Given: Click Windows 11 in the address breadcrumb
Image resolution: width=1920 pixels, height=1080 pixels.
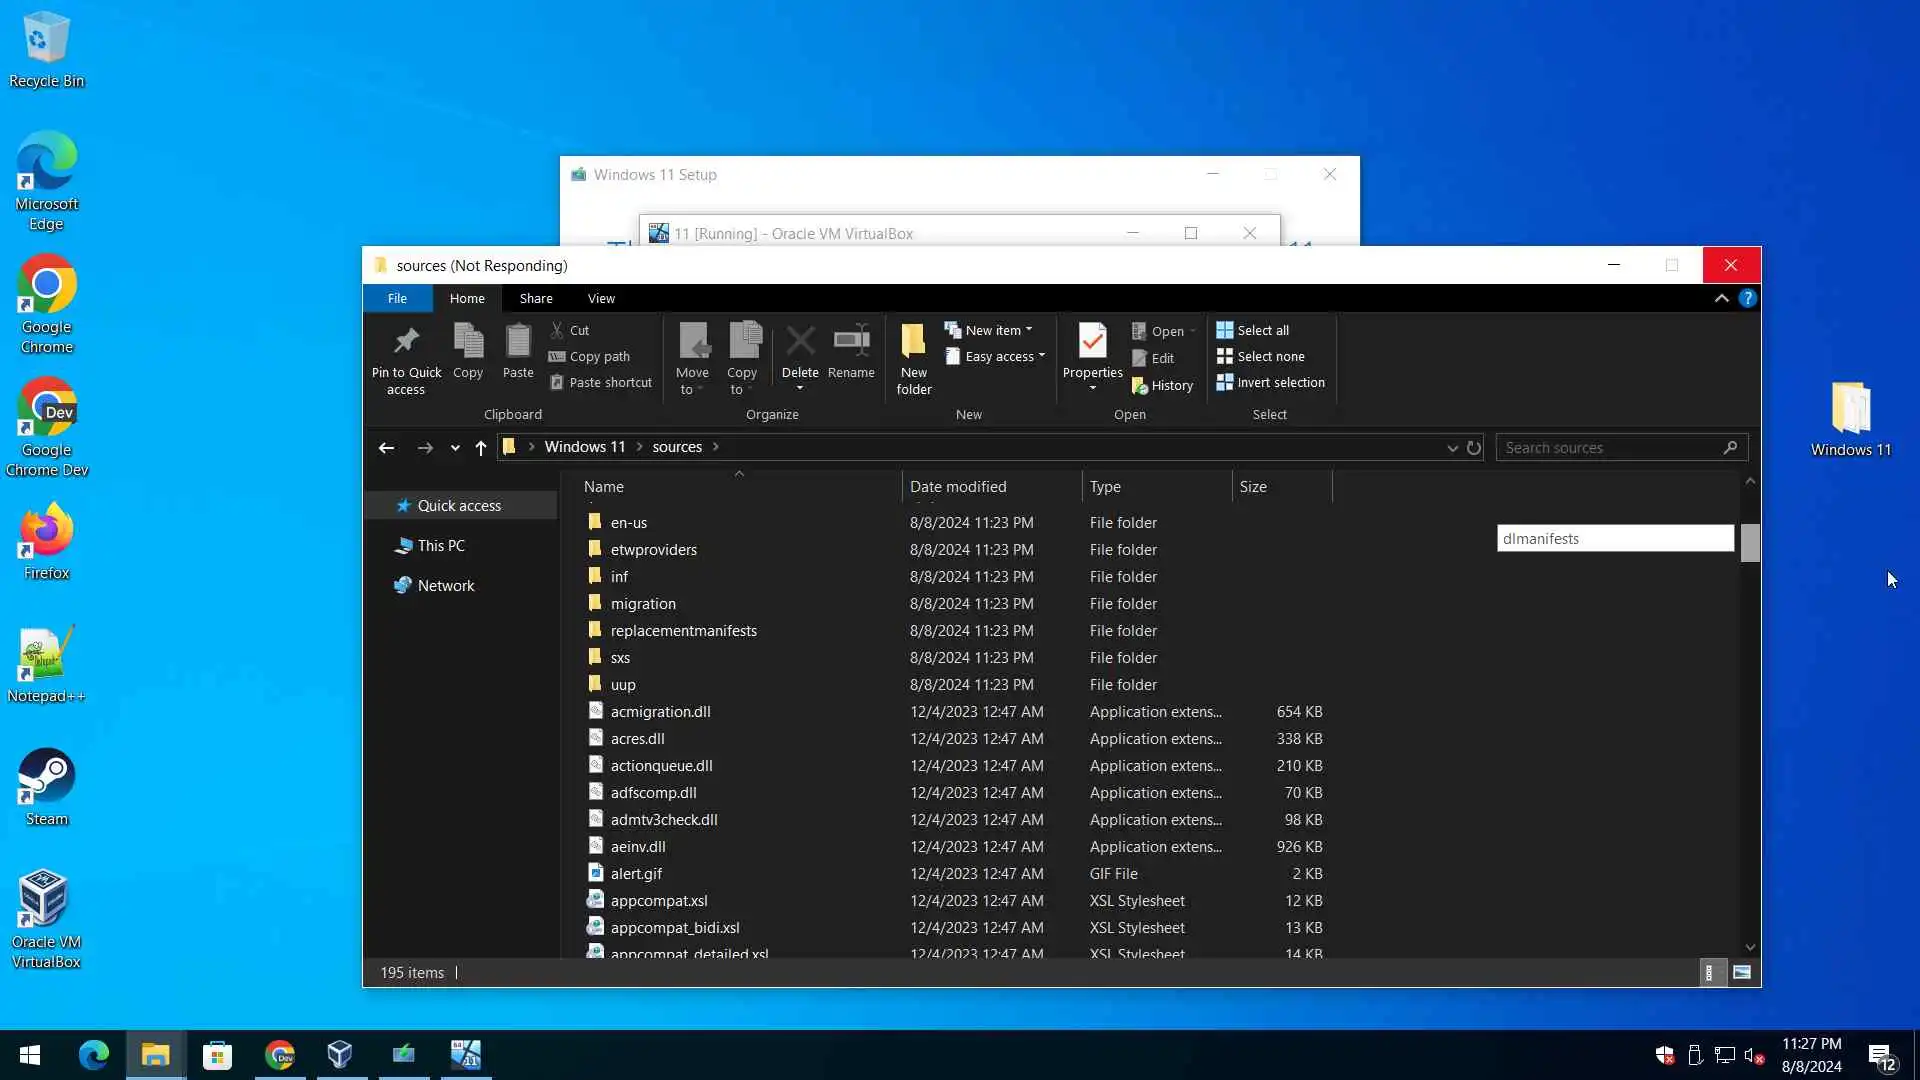Looking at the screenshot, I should (584, 447).
